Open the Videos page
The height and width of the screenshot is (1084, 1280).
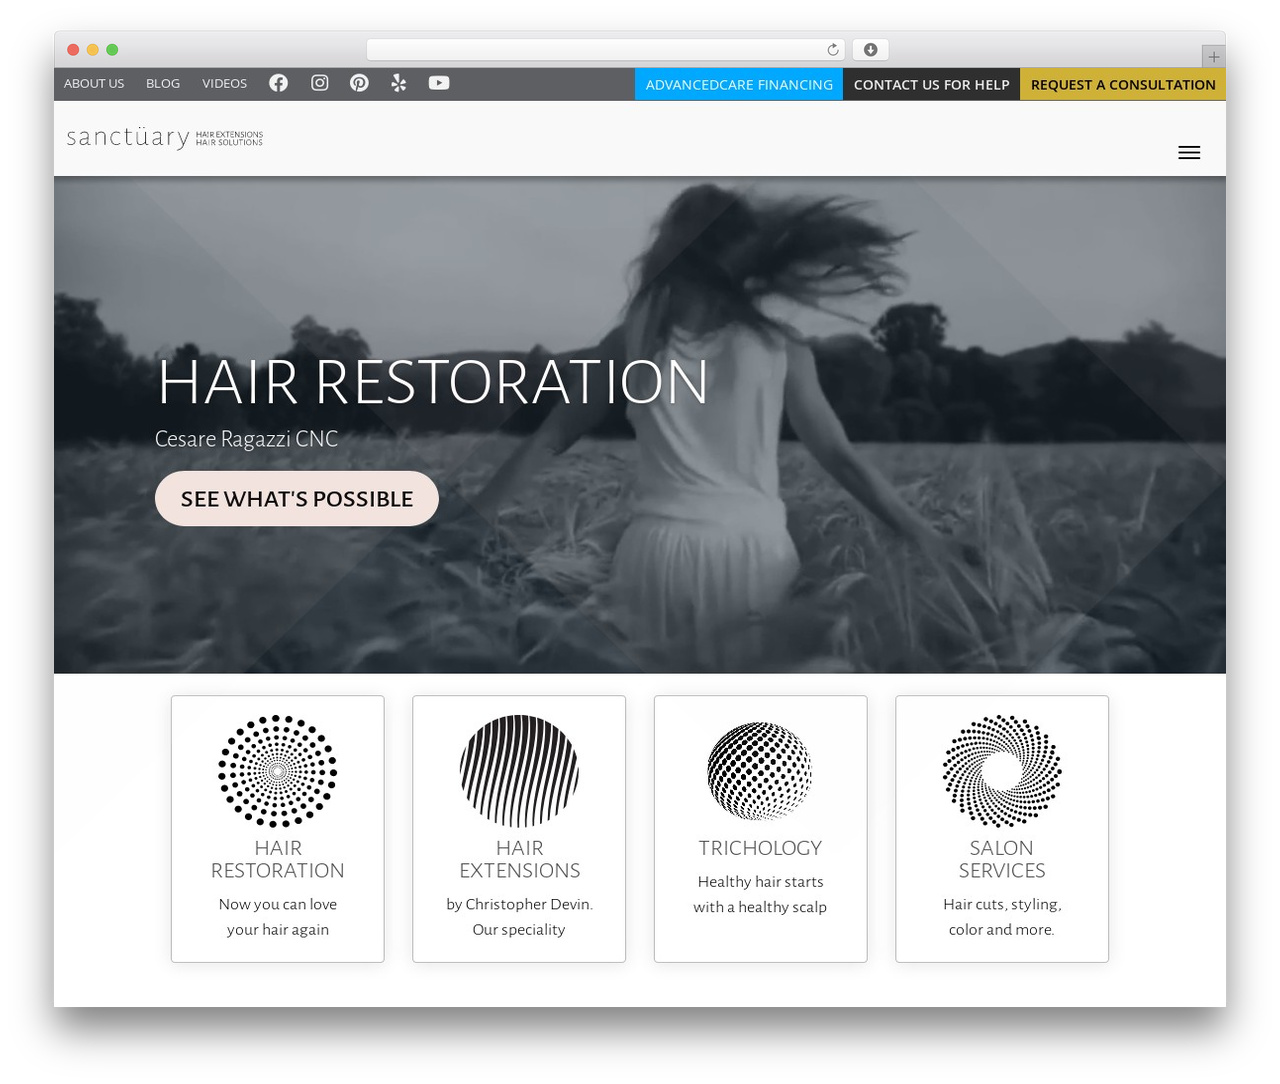[x=224, y=83]
